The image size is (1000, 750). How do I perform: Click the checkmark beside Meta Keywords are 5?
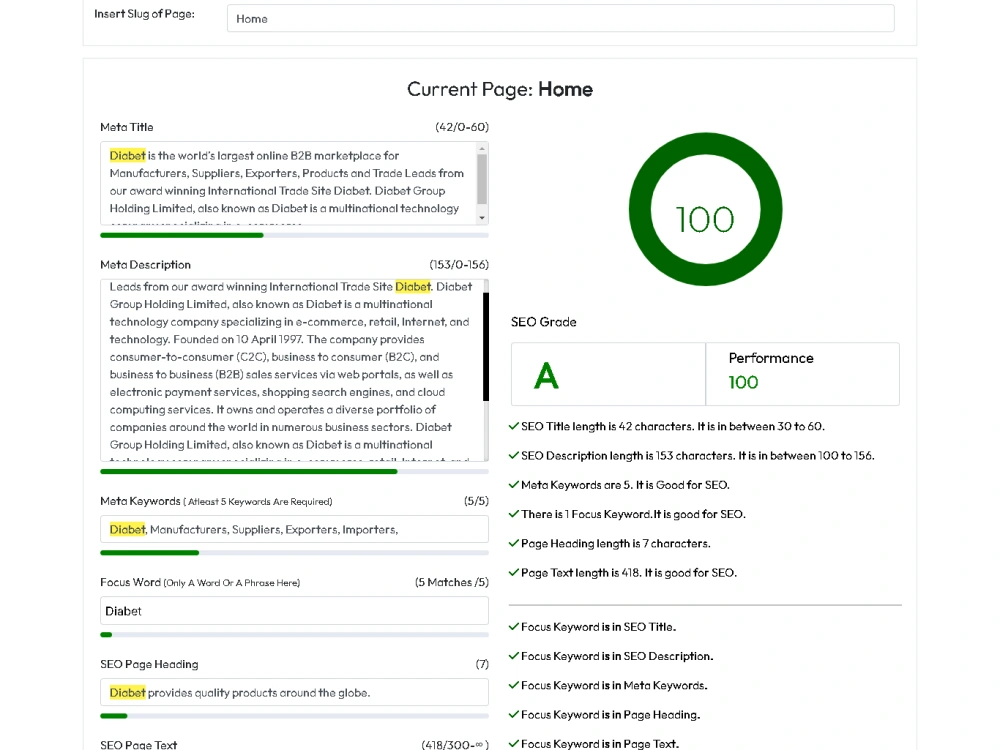click(513, 485)
